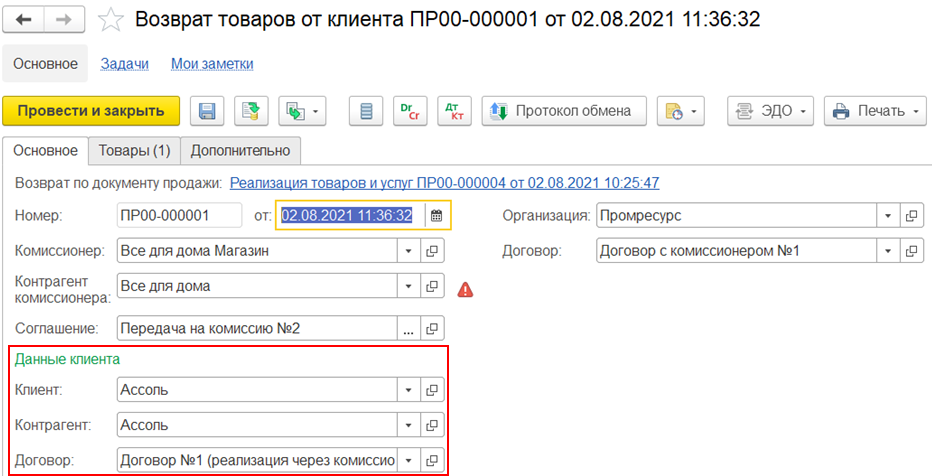
Task: Open document structure list icon
Action: coord(366,111)
